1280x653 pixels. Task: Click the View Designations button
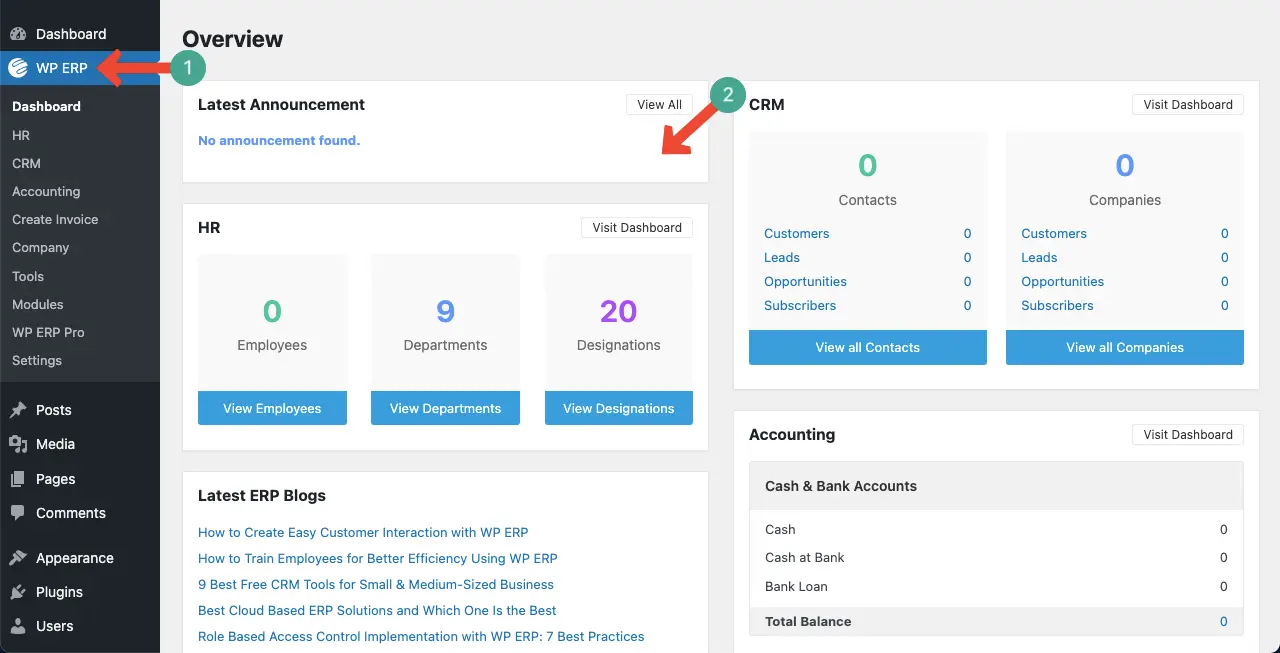pos(619,408)
